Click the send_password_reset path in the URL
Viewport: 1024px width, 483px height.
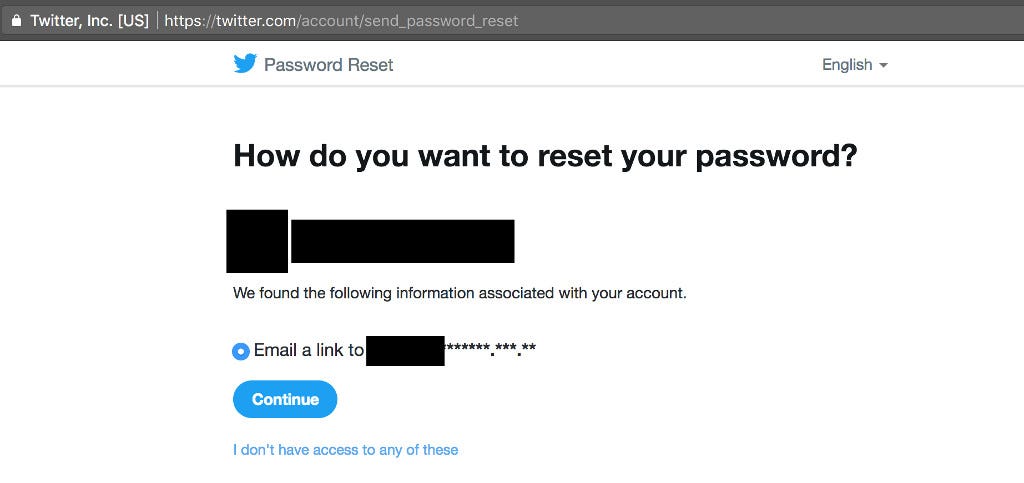[x=442, y=21]
